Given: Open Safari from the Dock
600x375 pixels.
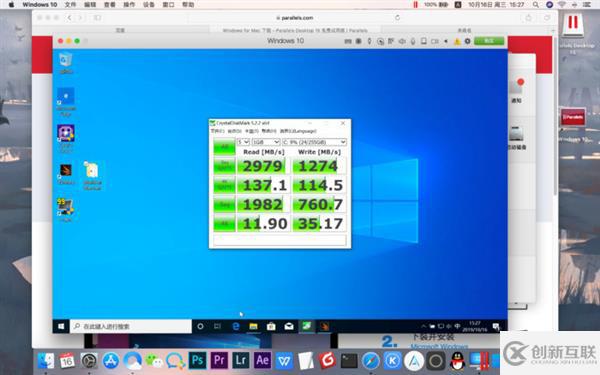Looking at the screenshot, I should 371,360.
